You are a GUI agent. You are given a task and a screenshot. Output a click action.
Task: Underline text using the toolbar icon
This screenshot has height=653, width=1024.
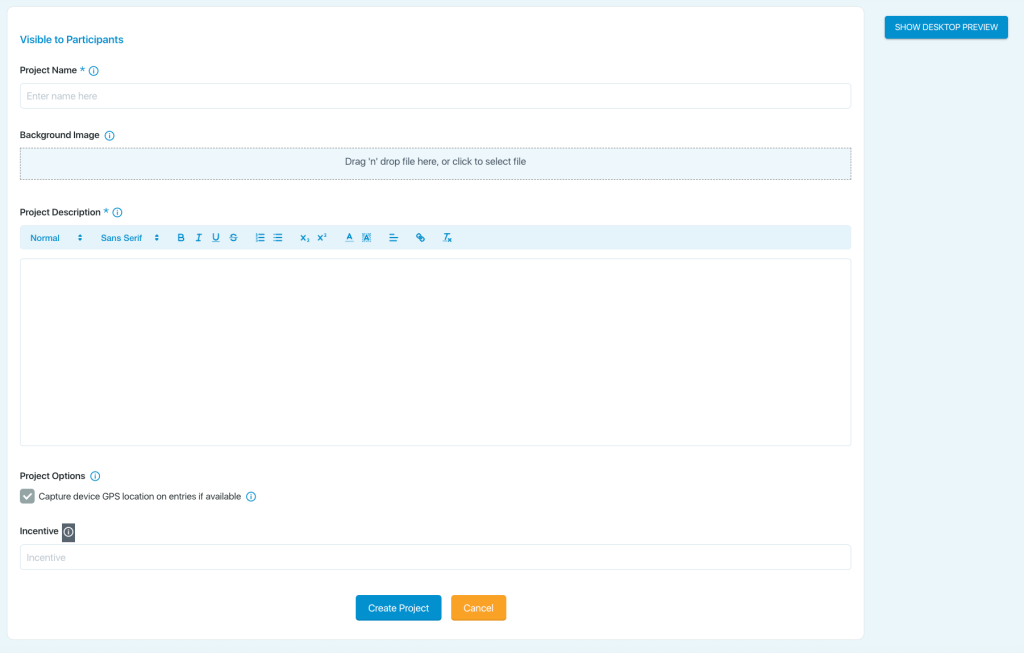[216, 238]
